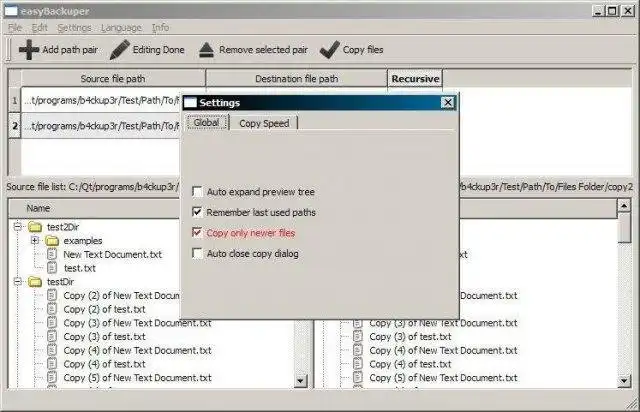Click the Remove selected pair label
This screenshot has width=640, height=412.
263,50
